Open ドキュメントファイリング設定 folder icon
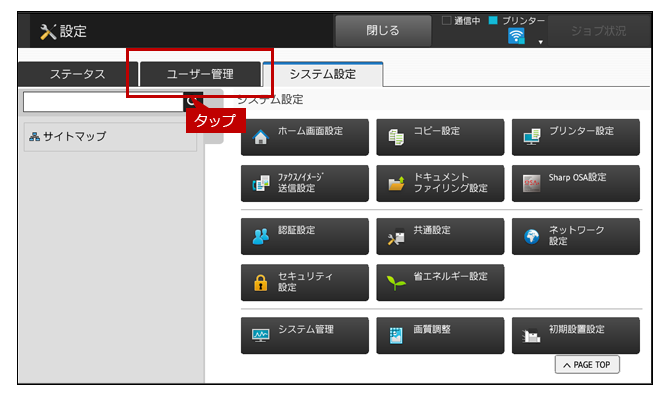 point(396,183)
